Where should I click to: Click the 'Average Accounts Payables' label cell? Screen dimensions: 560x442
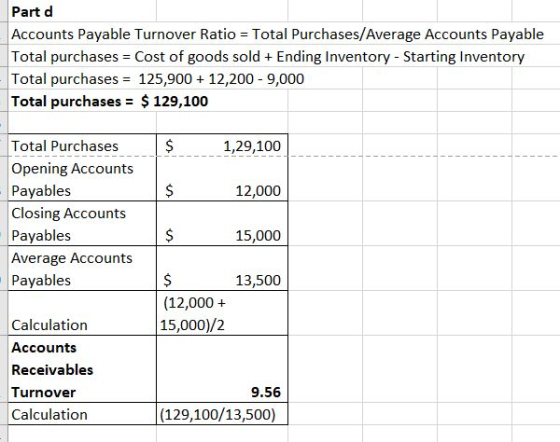pyautogui.click(x=82, y=268)
